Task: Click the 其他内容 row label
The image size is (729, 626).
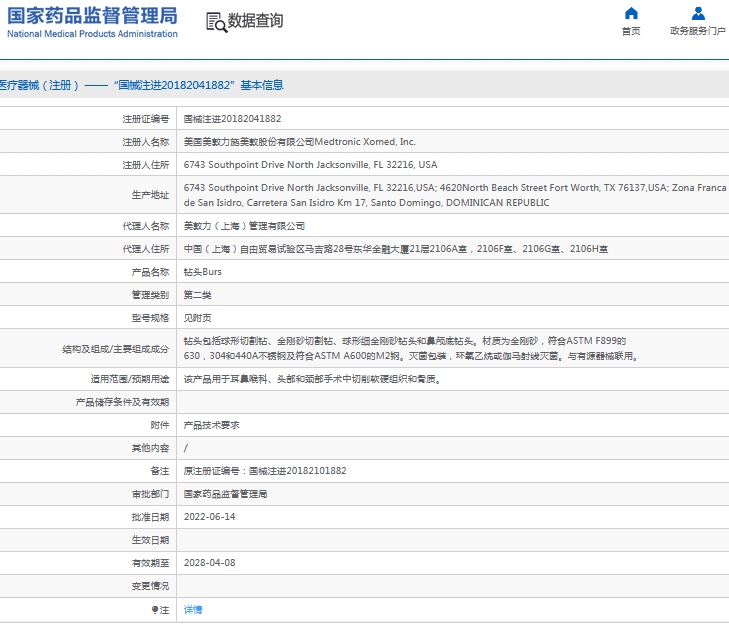Action: [x=151, y=448]
